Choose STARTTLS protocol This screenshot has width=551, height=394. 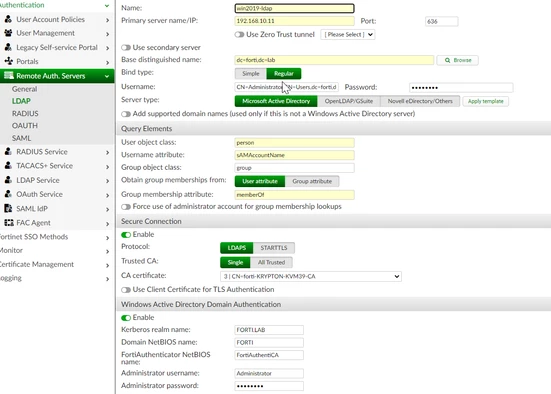(274, 248)
